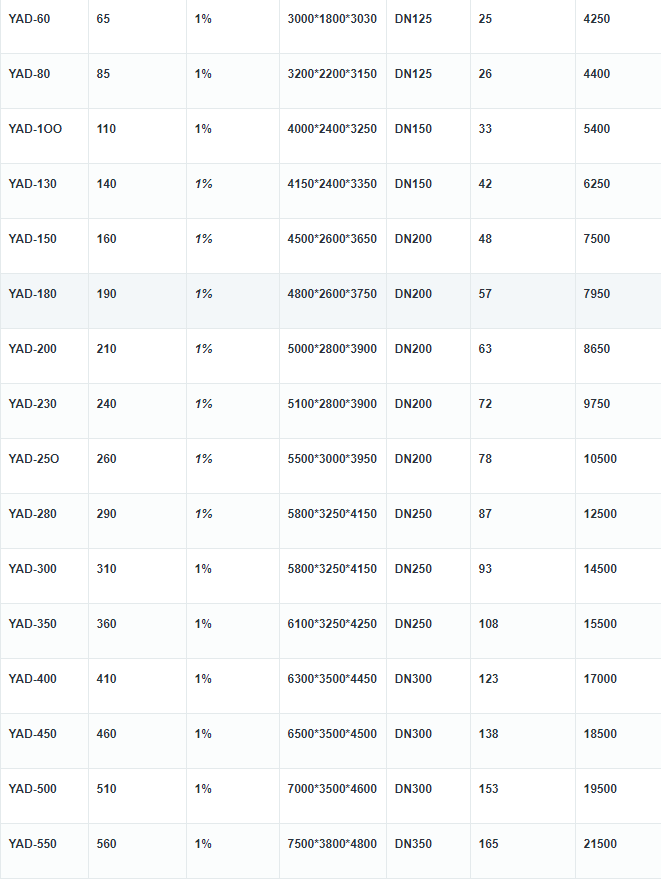Image resolution: width=661 pixels, height=879 pixels.
Task: Click the 21500 value cell
Action: [x=600, y=844]
